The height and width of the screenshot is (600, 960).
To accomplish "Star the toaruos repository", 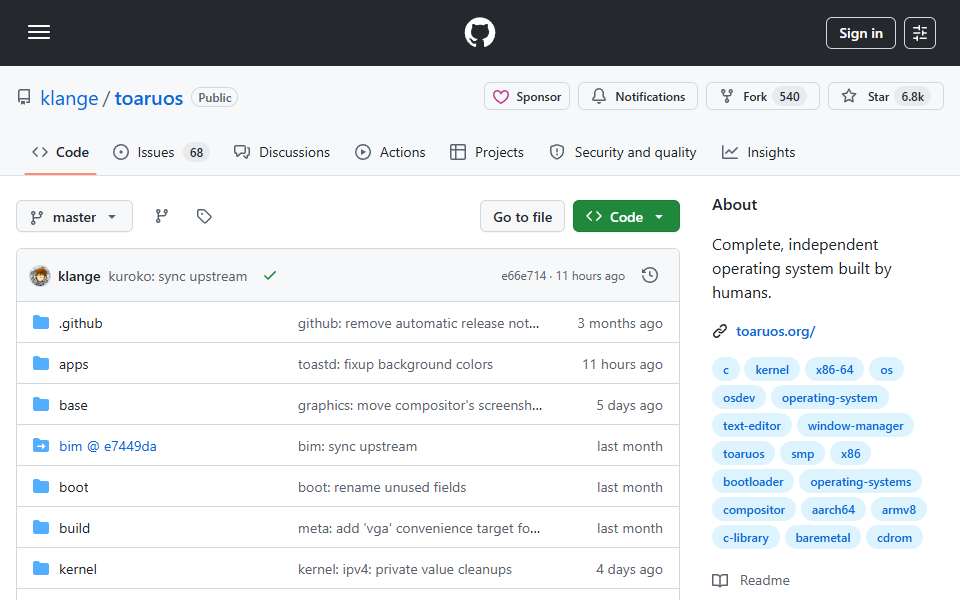I will [x=885, y=97].
